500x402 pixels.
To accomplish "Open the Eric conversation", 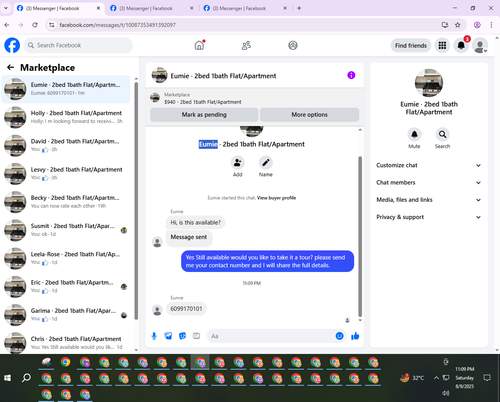I will (66, 286).
